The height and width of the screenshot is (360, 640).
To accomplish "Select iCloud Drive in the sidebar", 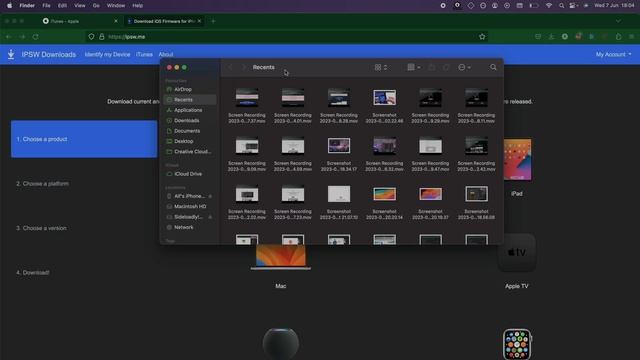I will coord(190,174).
